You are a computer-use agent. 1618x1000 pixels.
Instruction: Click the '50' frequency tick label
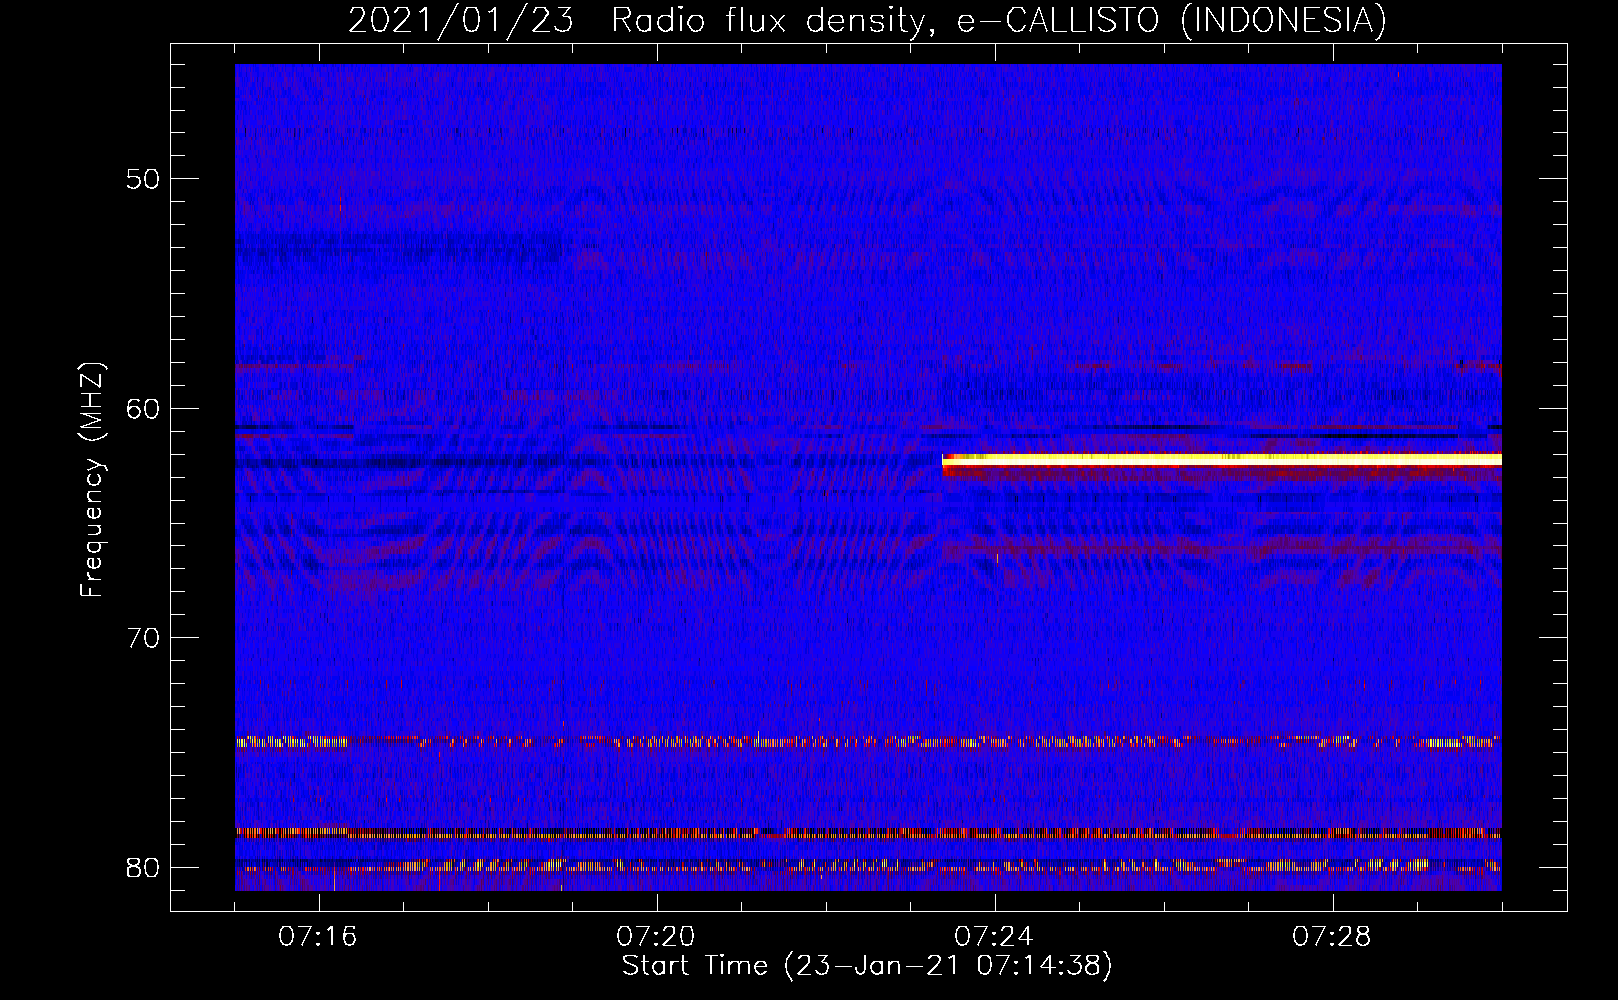tap(144, 180)
